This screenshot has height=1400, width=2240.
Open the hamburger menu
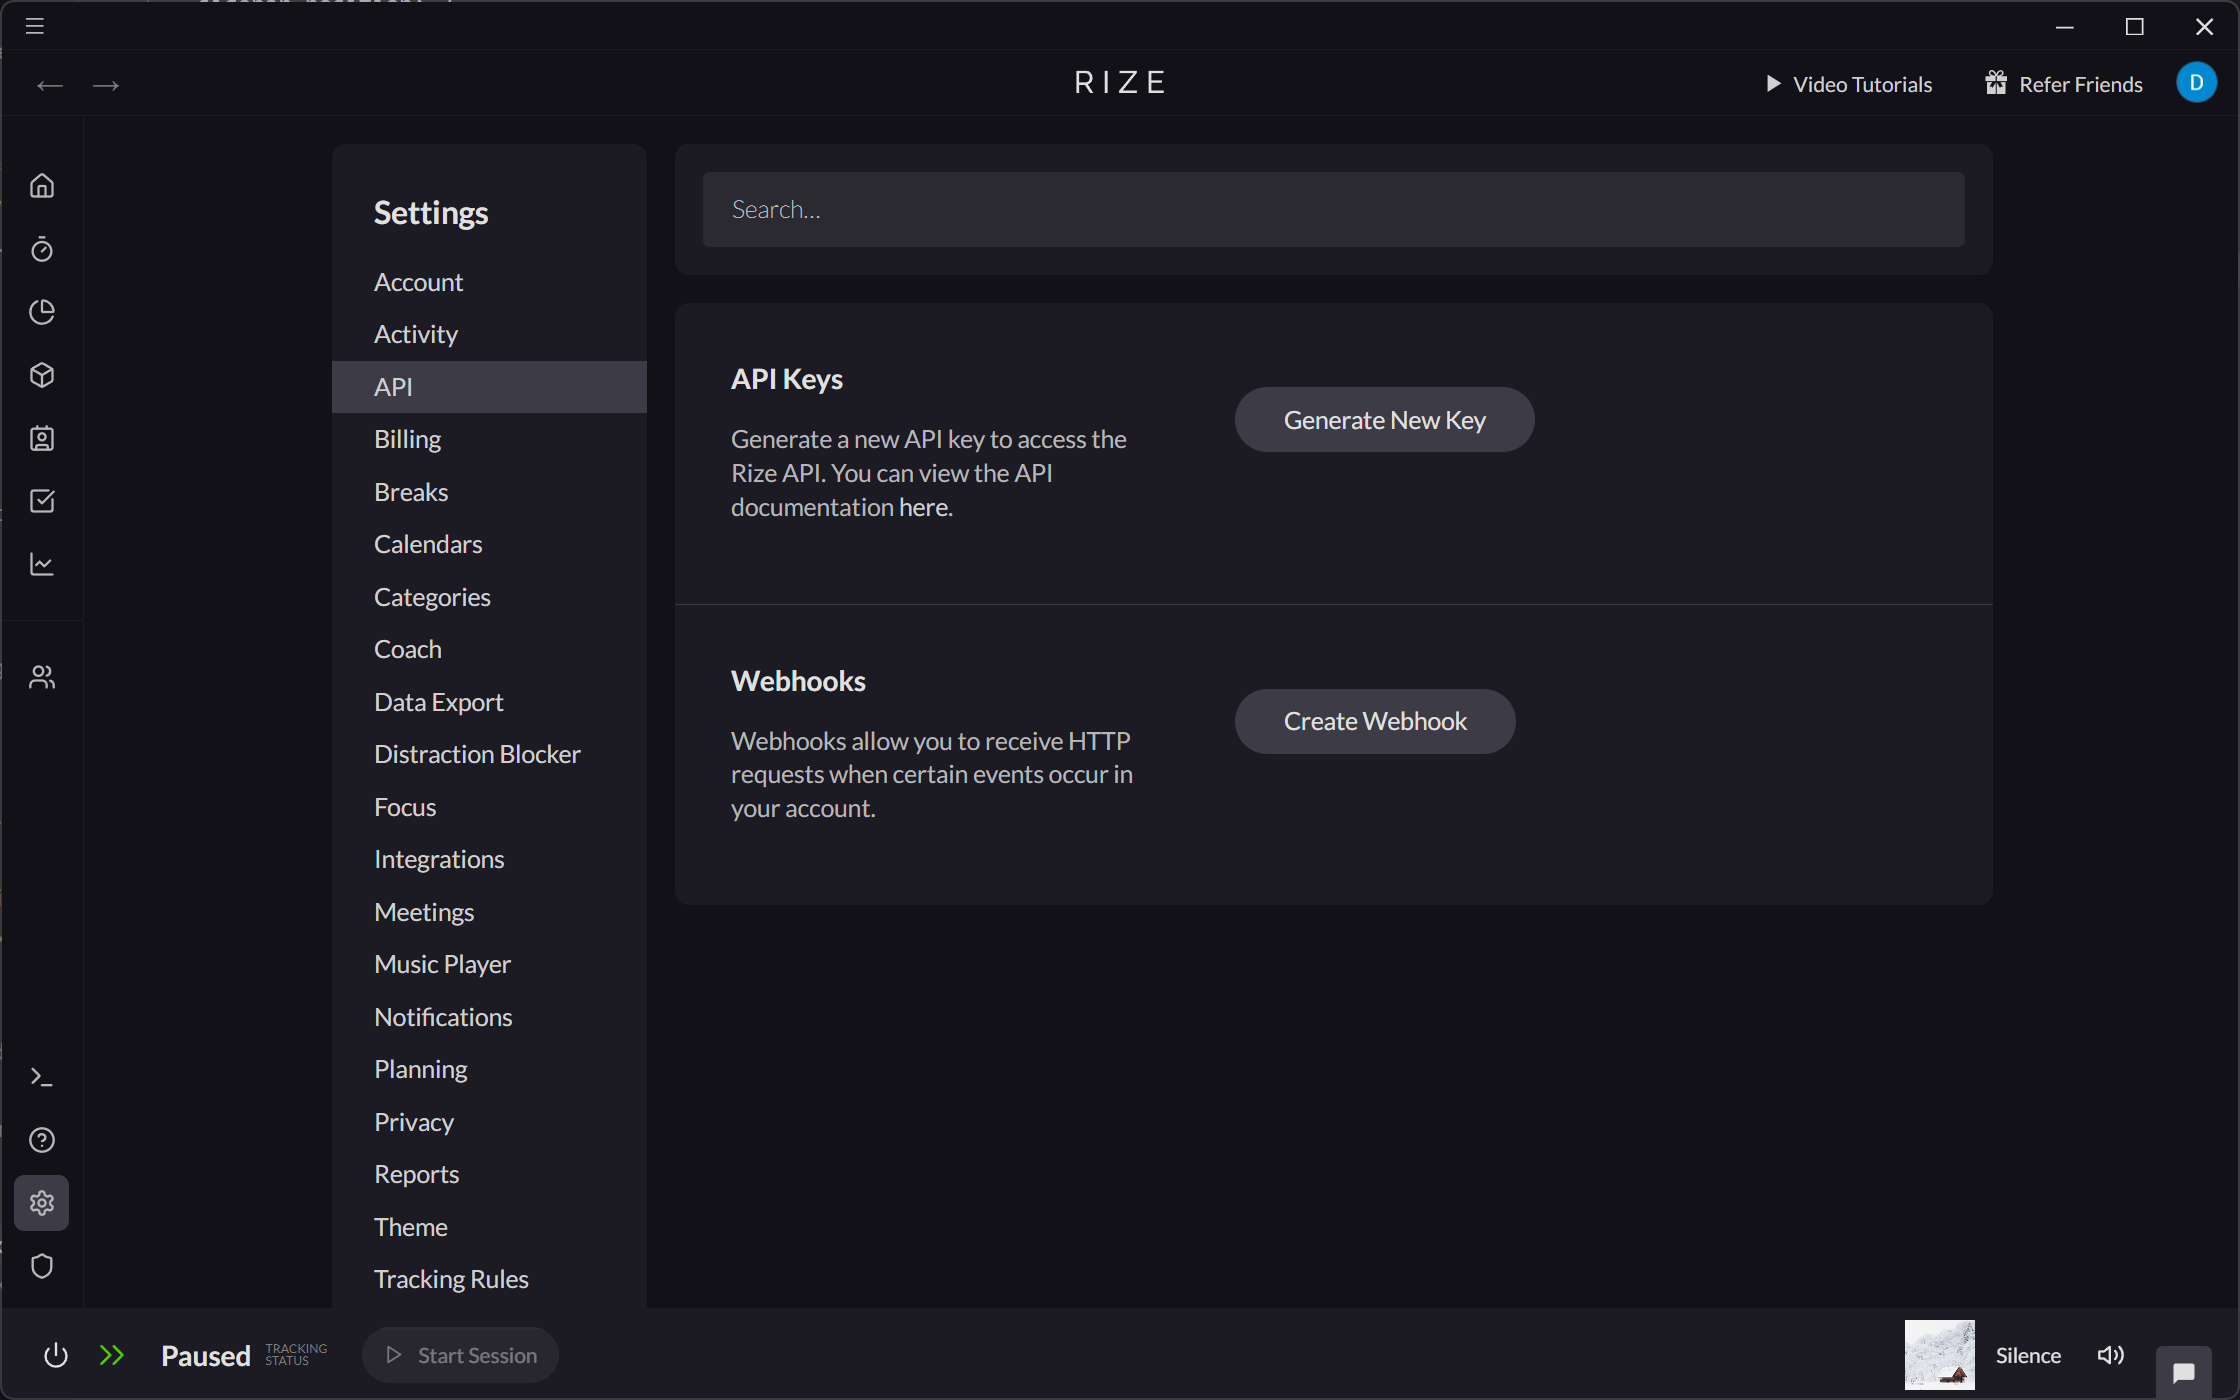pos(33,26)
